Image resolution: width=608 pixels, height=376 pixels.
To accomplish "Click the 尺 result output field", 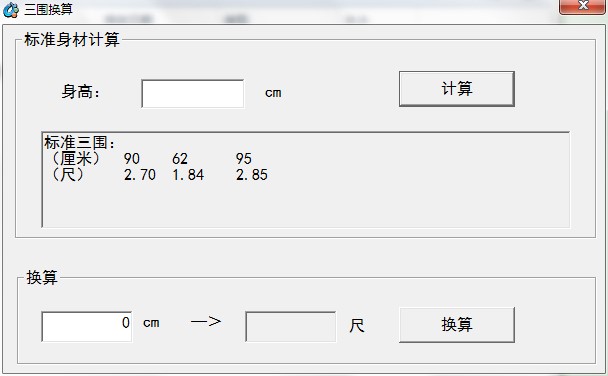I will pos(290,326).
